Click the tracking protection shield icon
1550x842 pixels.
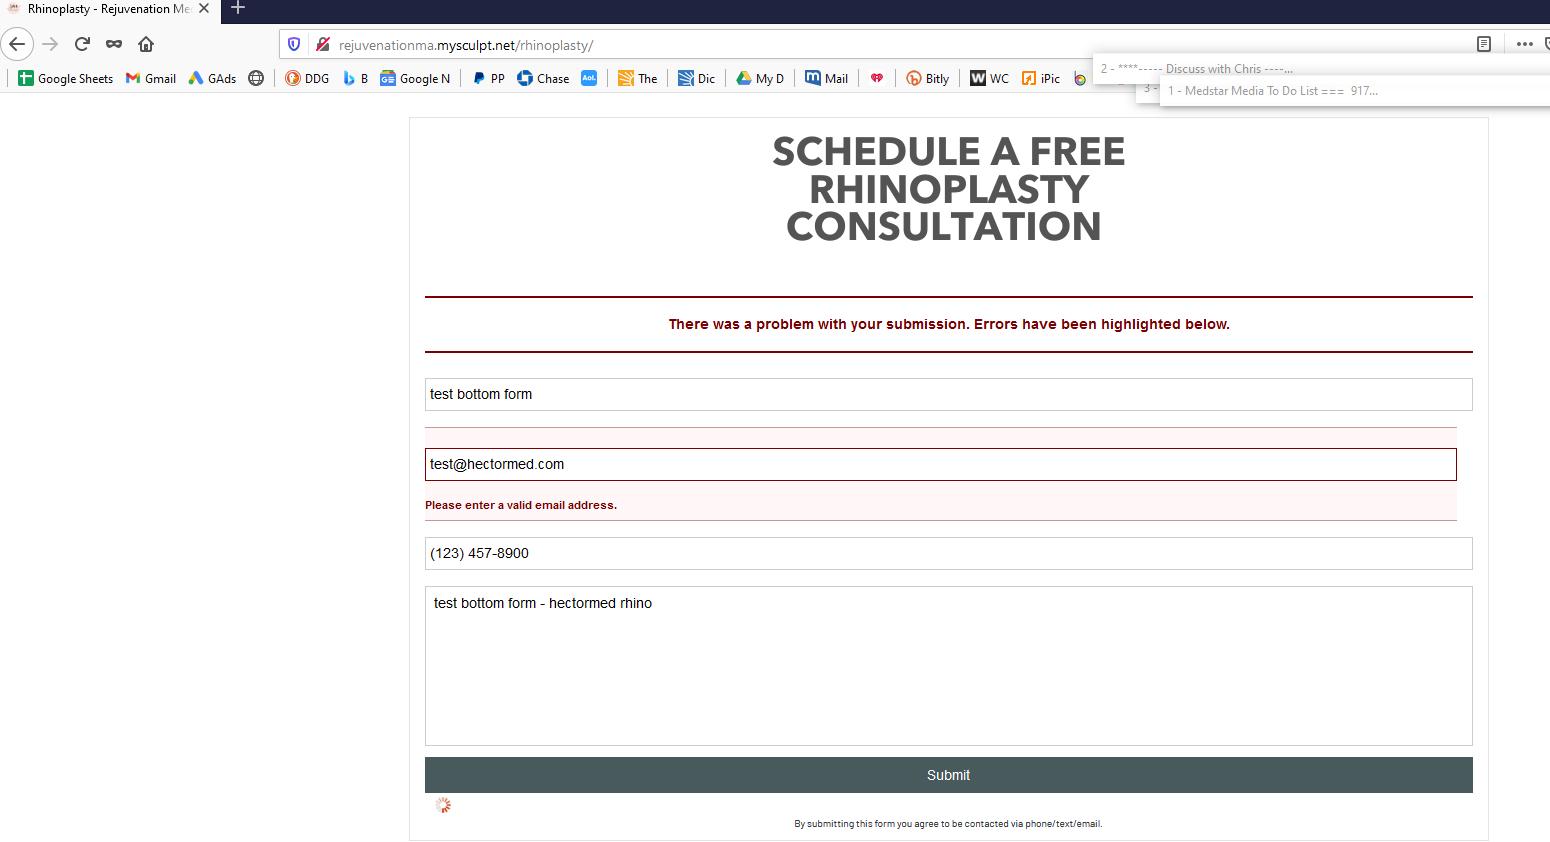[294, 45]
